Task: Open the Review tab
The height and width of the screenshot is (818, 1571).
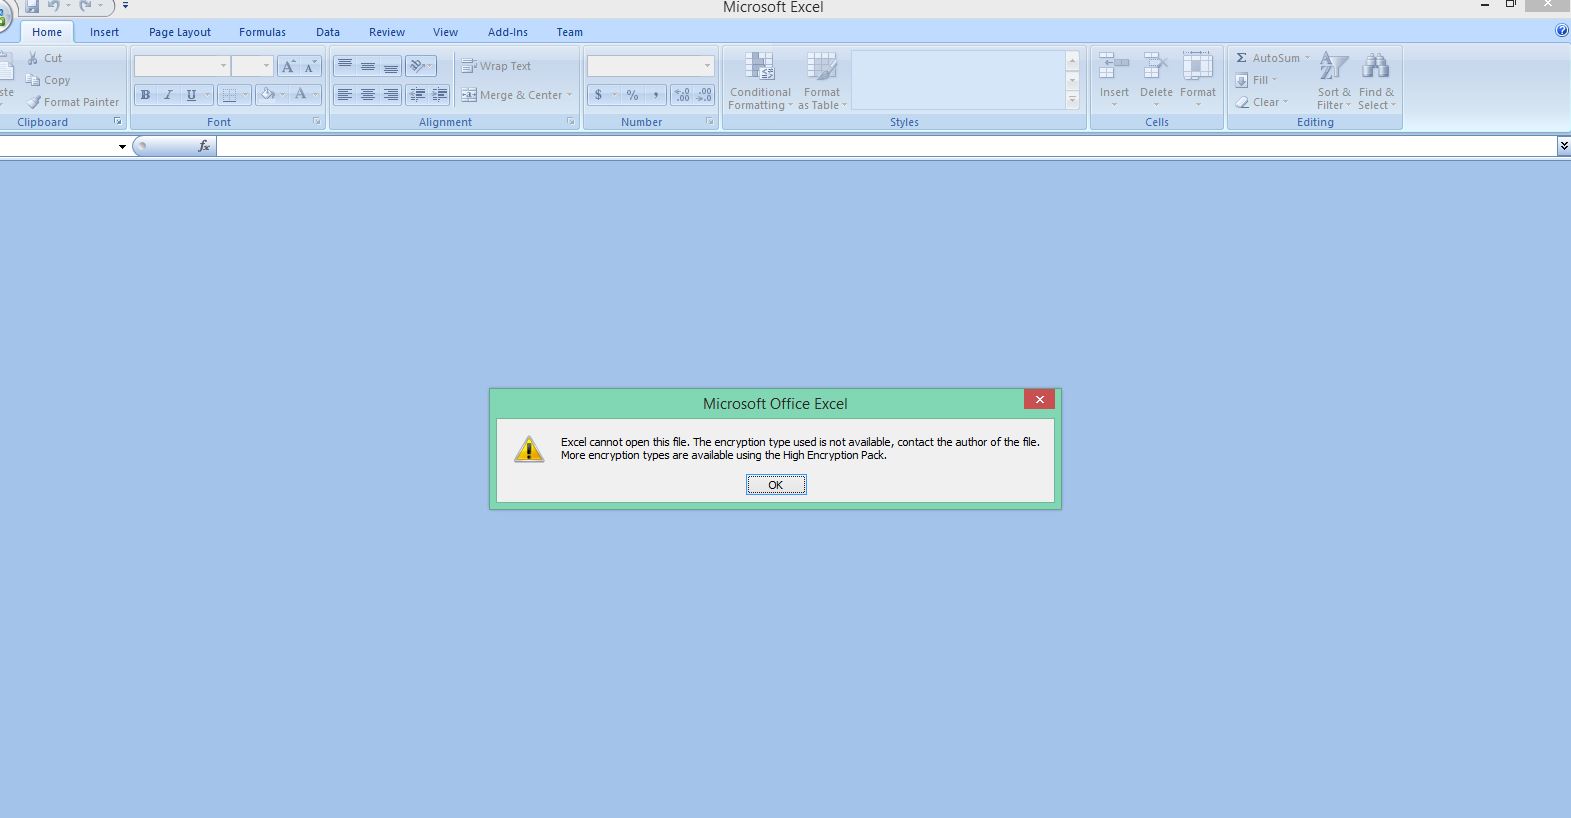Action: (387, 32)
